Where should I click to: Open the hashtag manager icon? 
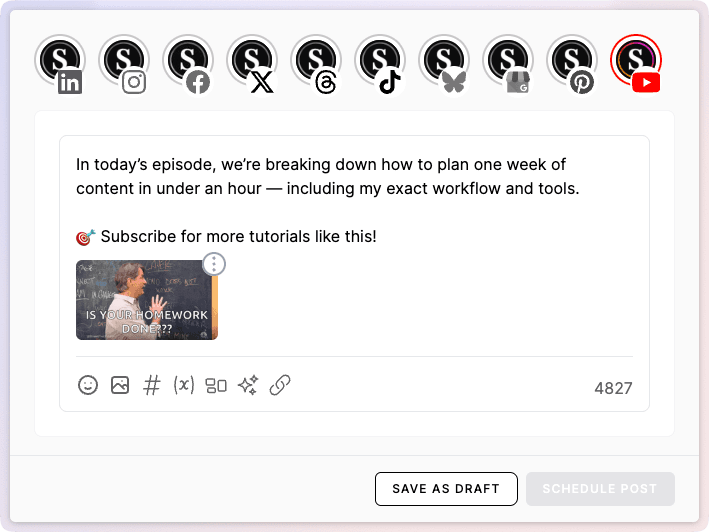coord(151,386)
